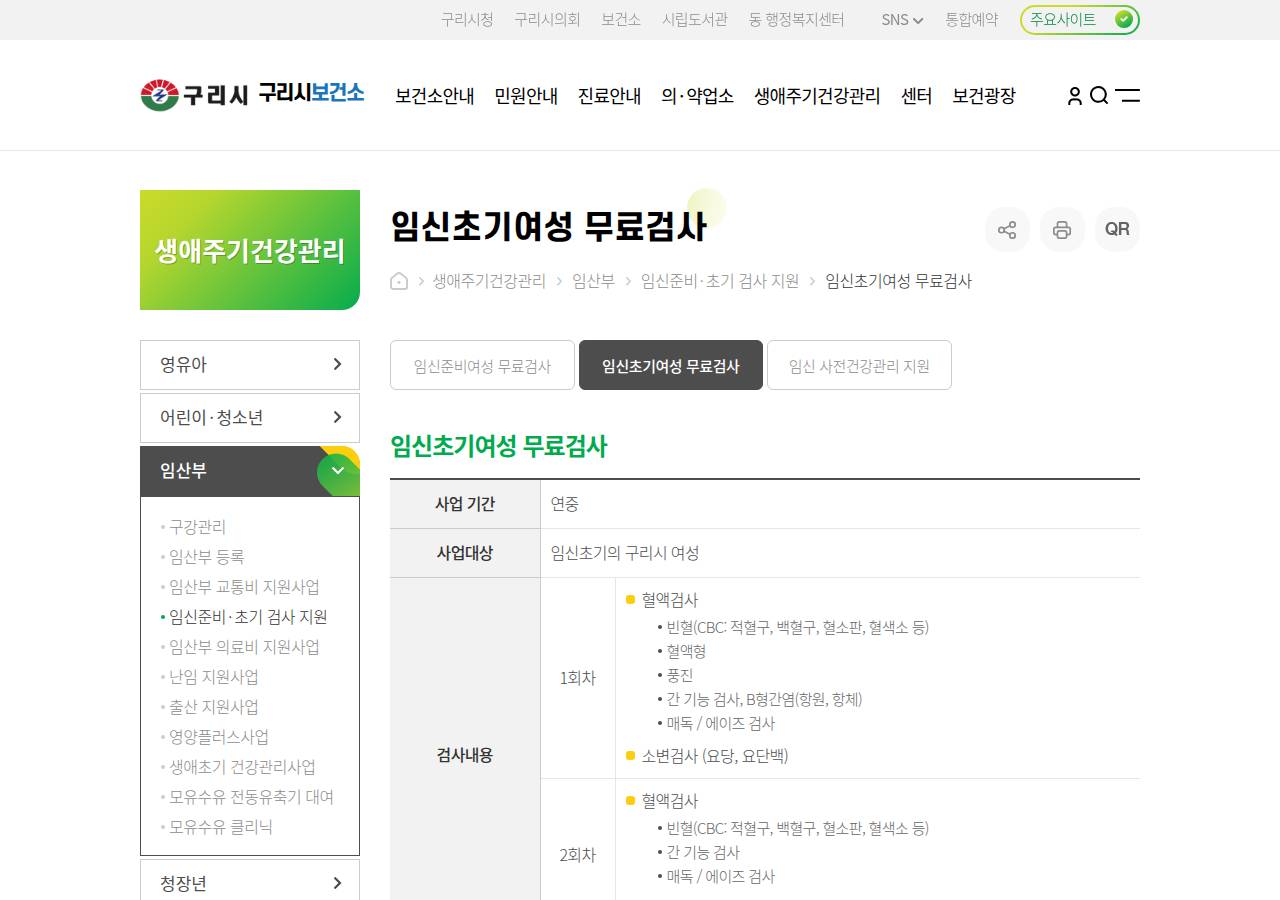Open 민원안내 main menu
The image size is (1280, 900).
pyautogui.click(x=526, y=96)
